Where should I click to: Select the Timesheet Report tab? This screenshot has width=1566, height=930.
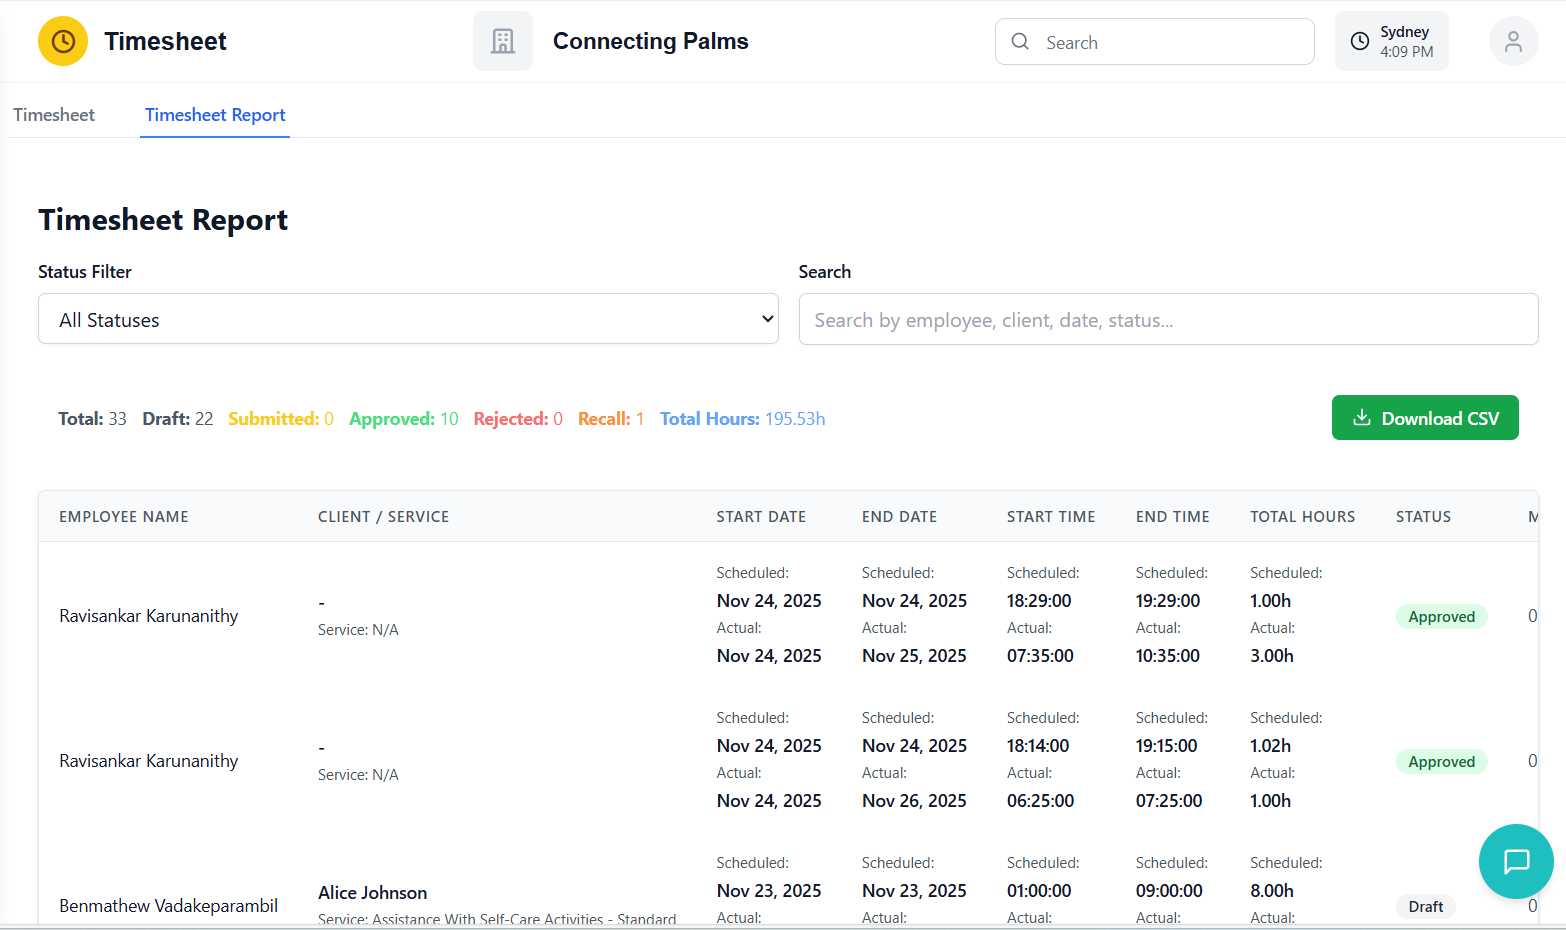click(x=215, y=115)
